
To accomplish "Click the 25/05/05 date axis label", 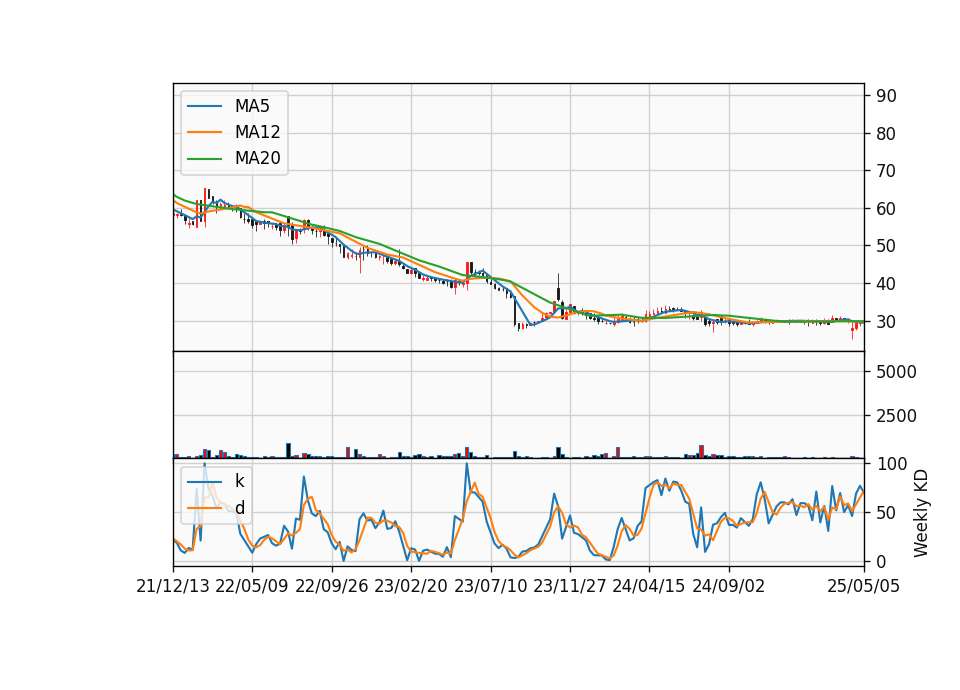I will [x=864, y=586].
